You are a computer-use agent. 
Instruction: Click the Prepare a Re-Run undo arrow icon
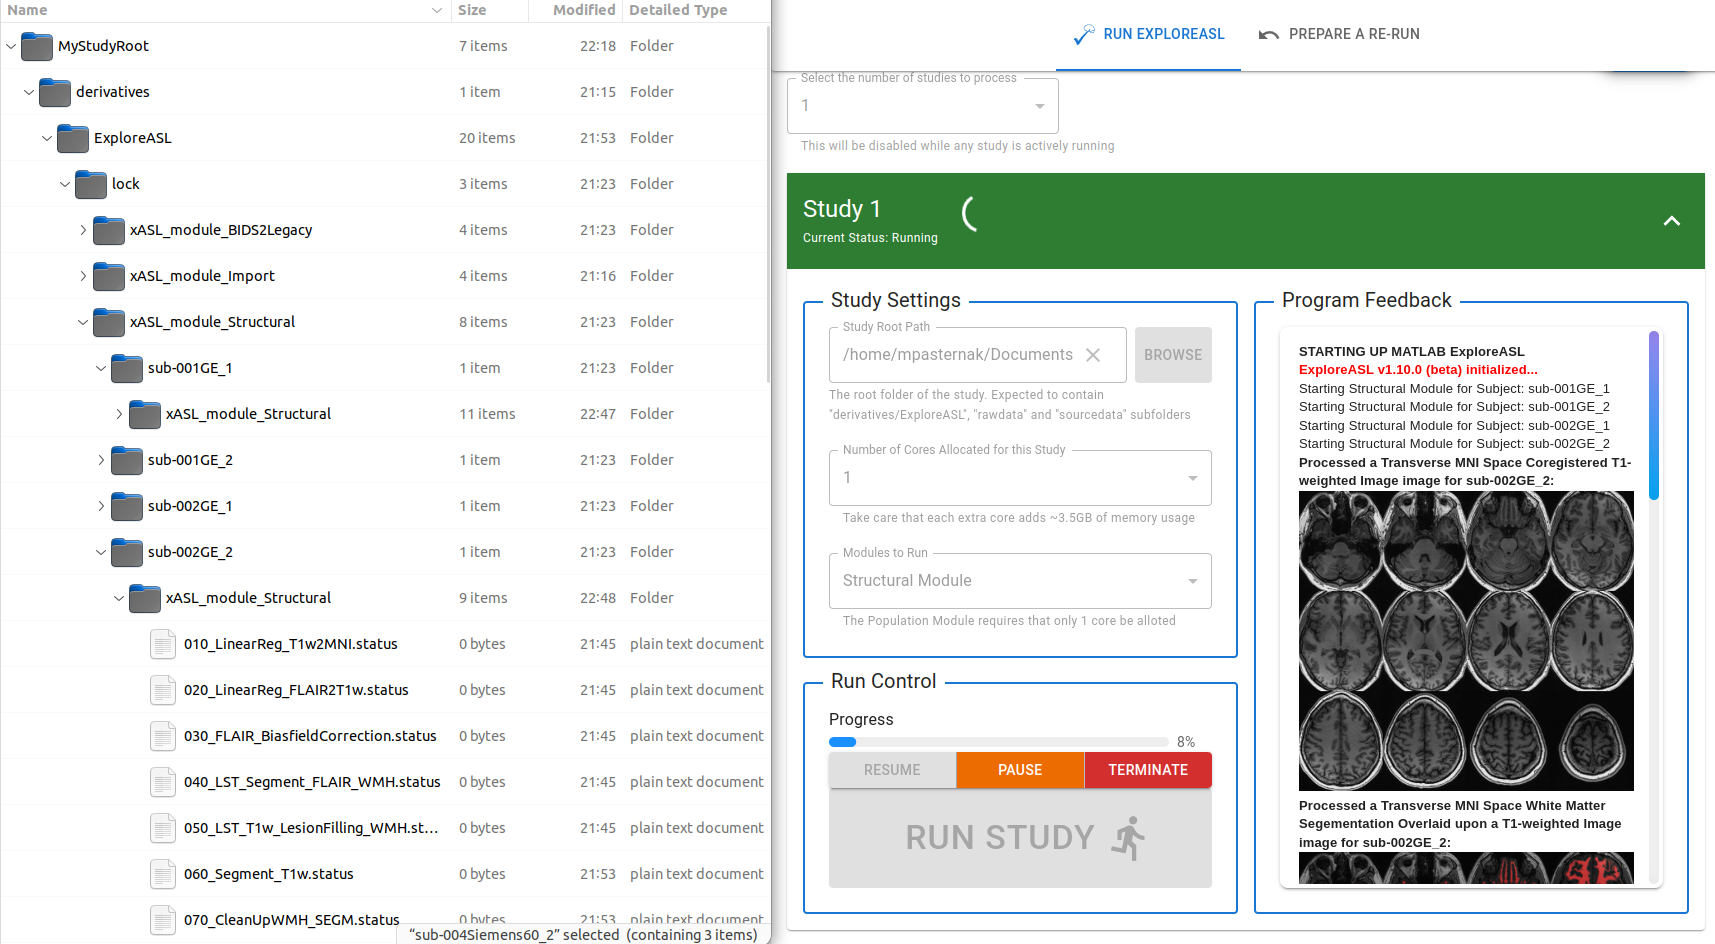point(1269,35)
